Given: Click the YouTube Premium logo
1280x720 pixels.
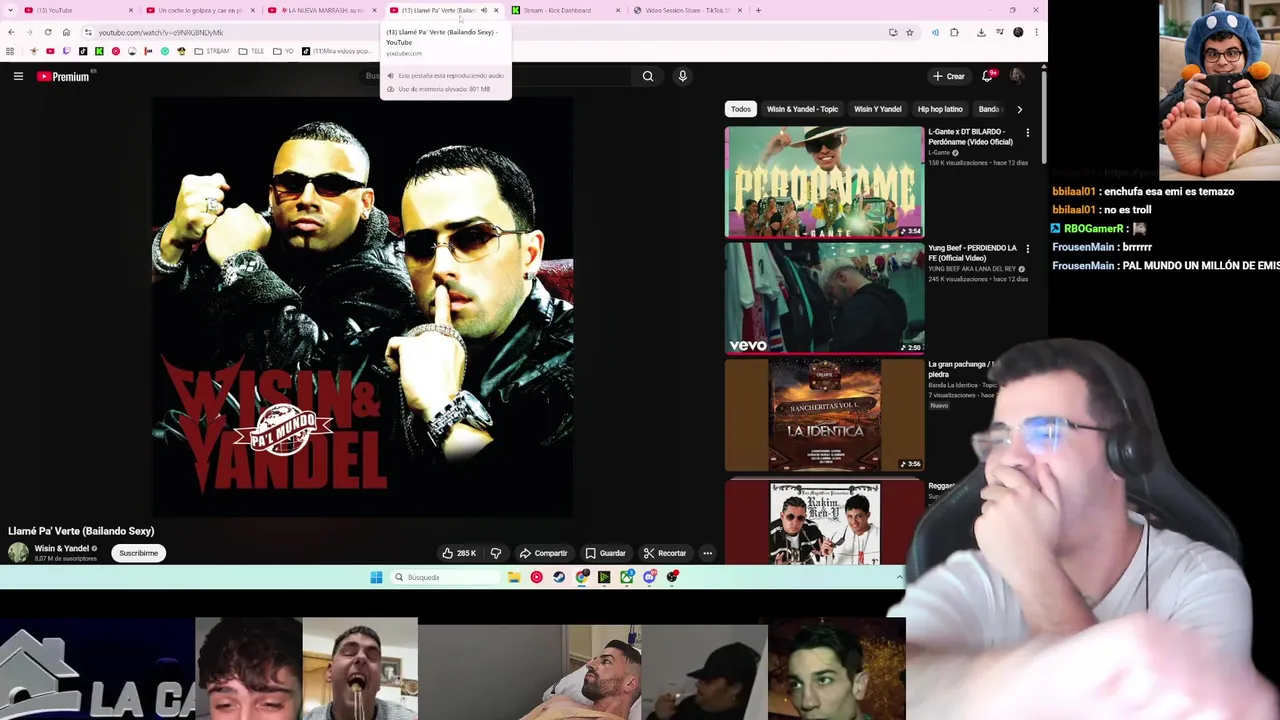Looking at the screenshot, I should (x=64, y=76).
